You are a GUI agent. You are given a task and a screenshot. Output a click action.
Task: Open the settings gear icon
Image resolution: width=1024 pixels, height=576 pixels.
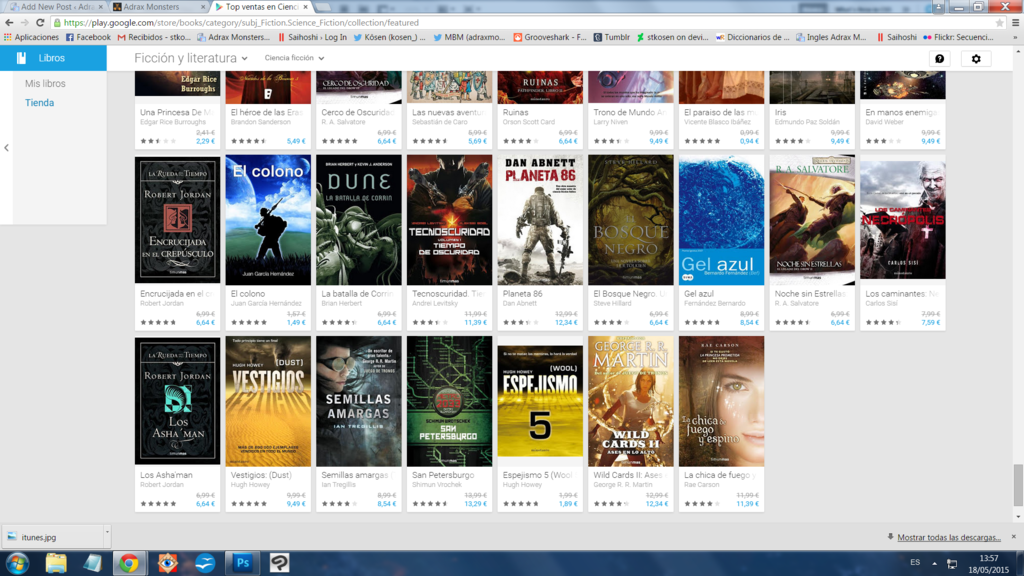point(976,59)
